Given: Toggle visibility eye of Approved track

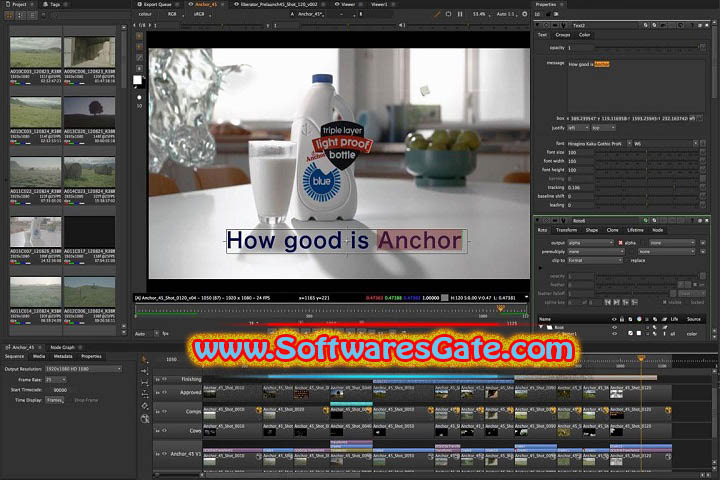Looking at the screenshot, I should click(164, 392).
